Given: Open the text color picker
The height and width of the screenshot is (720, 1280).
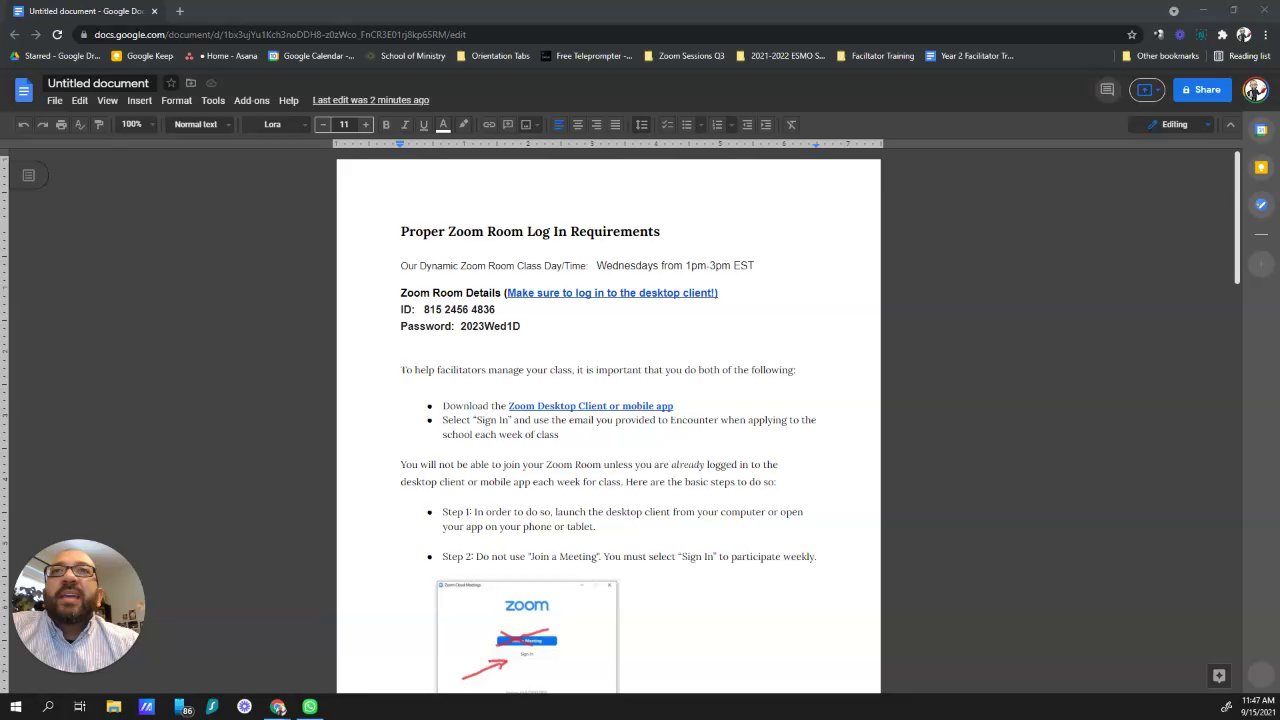Looking at the screenshot, I should [443, 125].
